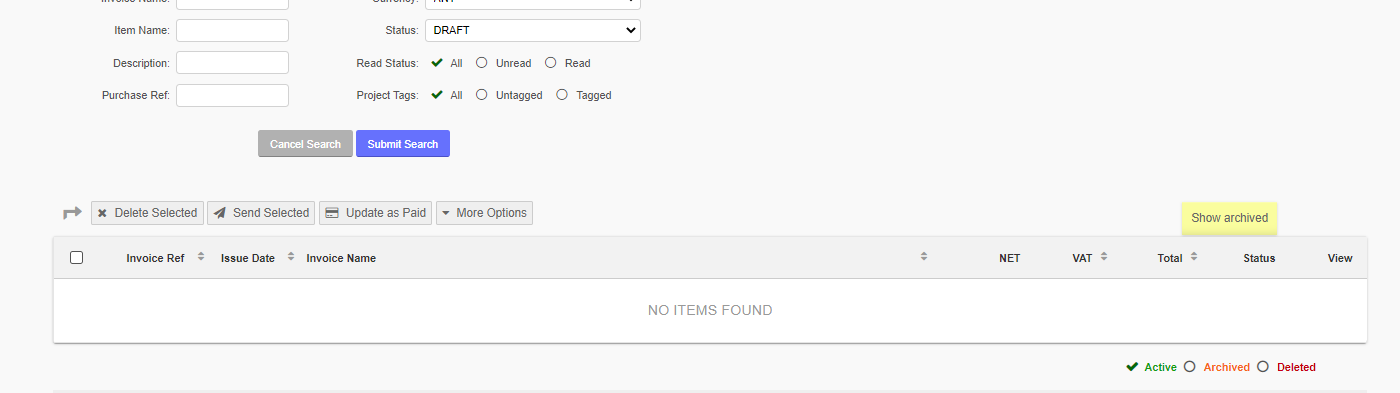
Task: Open the Status DRAFT dropdown
Action: click(533, 30)
